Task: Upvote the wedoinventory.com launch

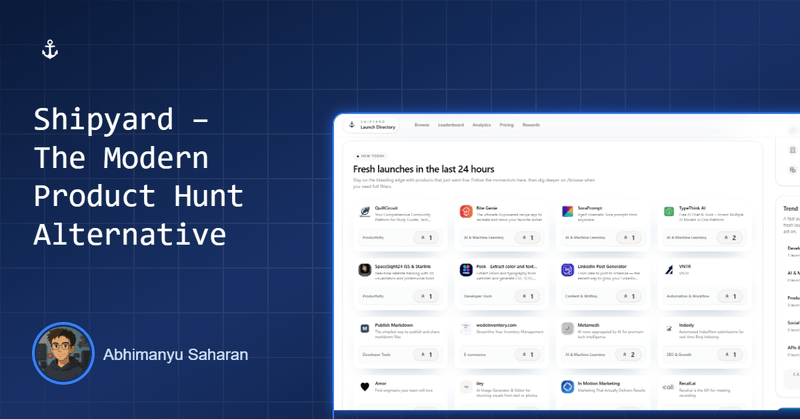Action: 528,354
